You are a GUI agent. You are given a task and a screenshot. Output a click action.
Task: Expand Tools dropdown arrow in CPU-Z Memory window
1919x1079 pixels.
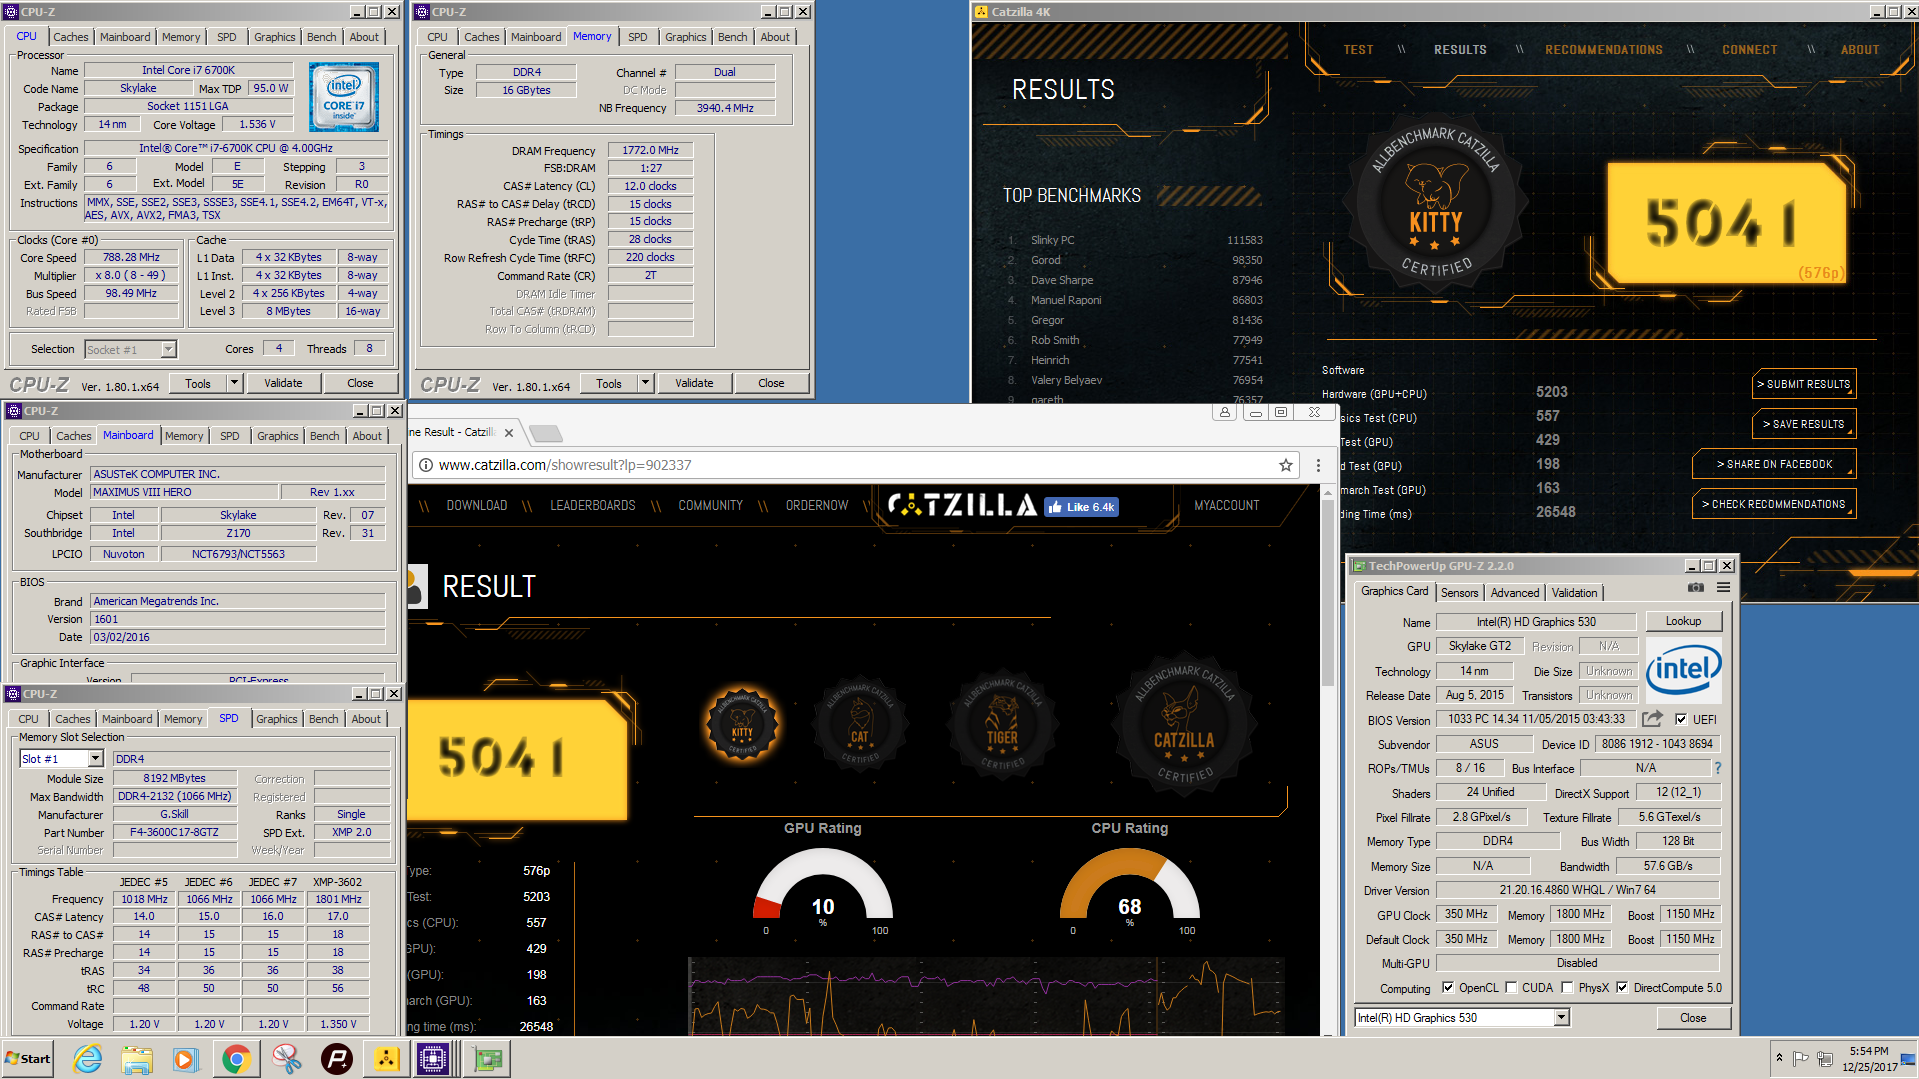645,383
